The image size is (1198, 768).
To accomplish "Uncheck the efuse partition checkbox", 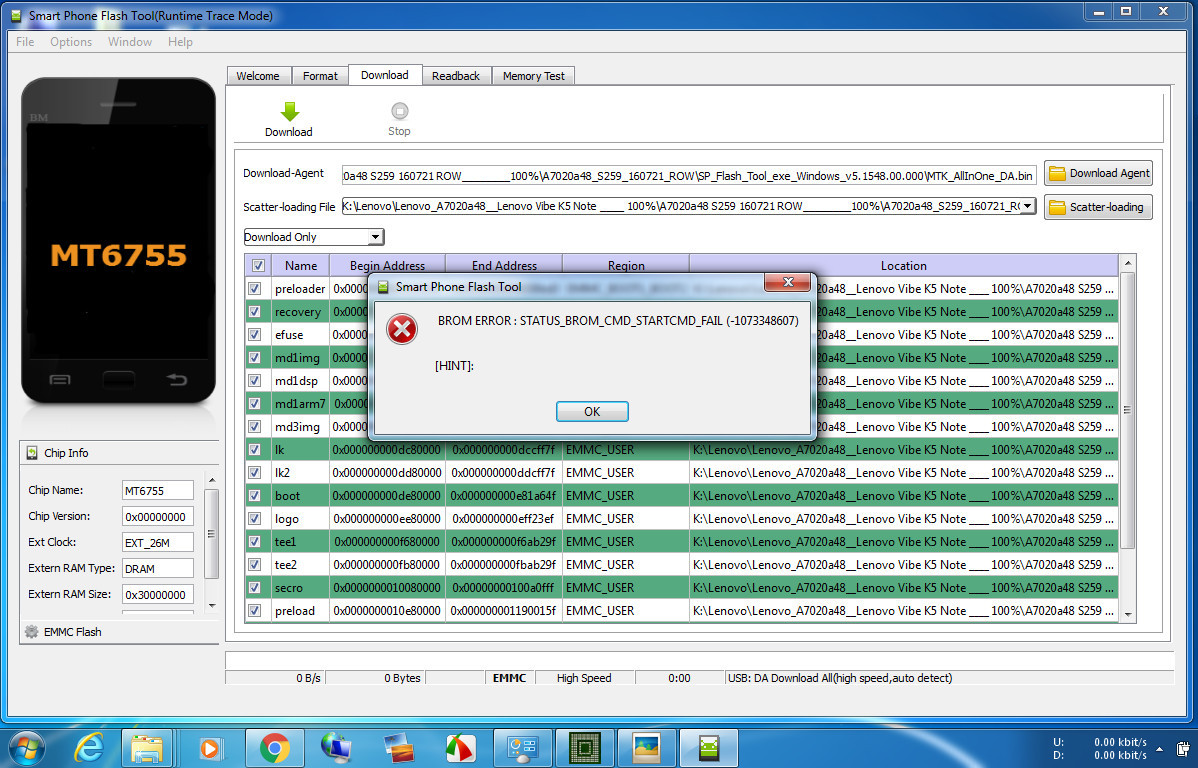I will (254, 335).
